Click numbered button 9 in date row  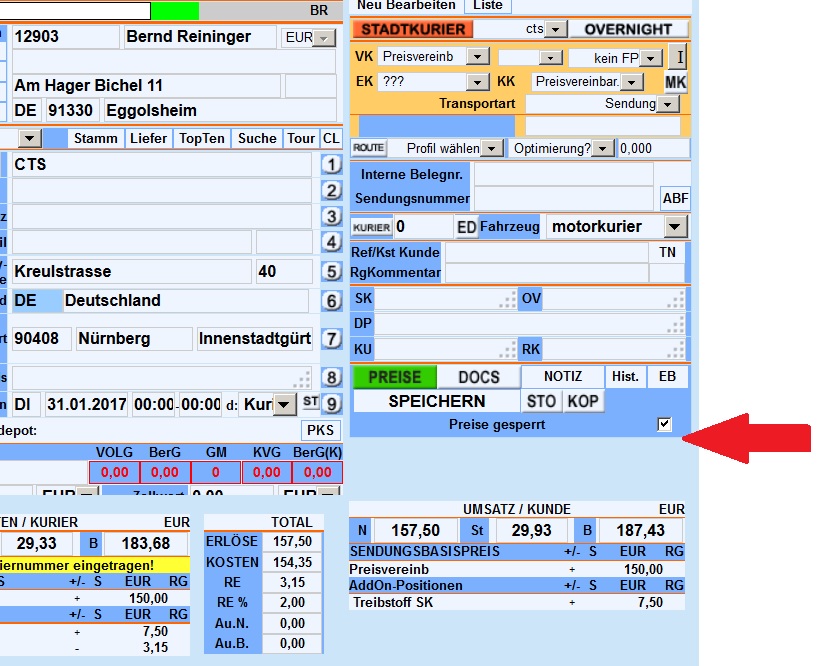331,404
